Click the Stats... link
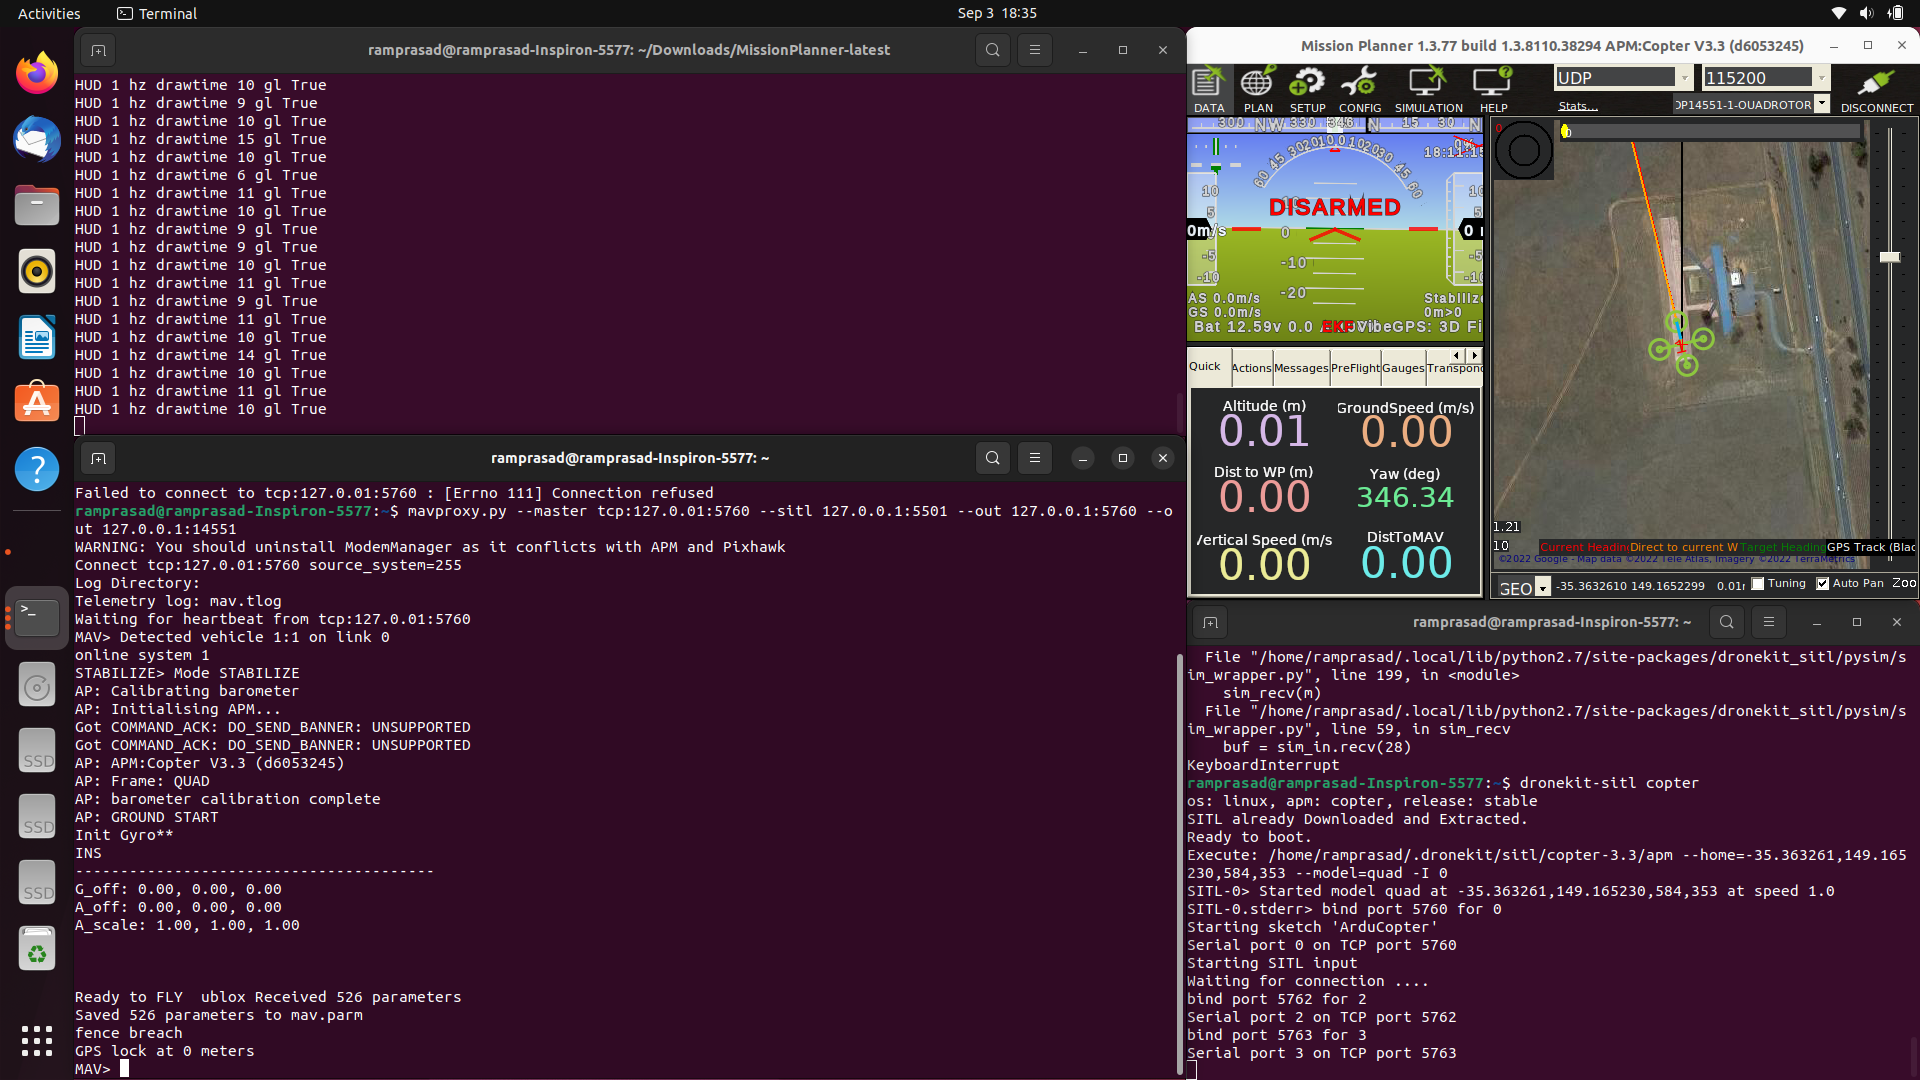 coord(1578,106)
